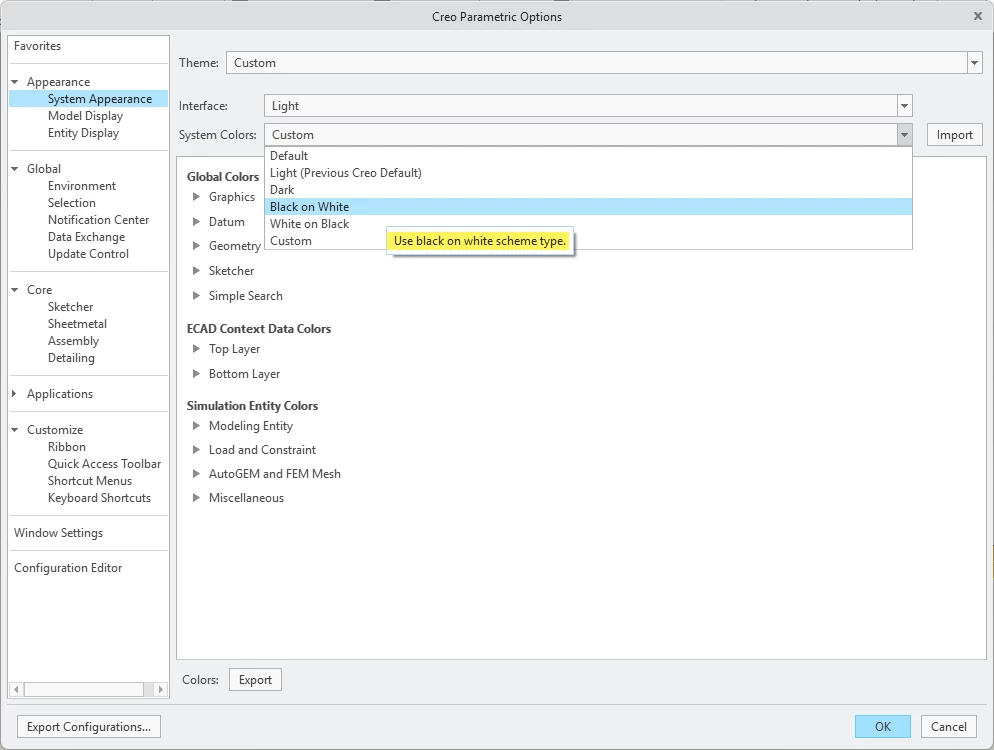Expand AutoGEM and FEM Mesh group
The width and height of the screenshot is (994, 750).
pos(197,474)
